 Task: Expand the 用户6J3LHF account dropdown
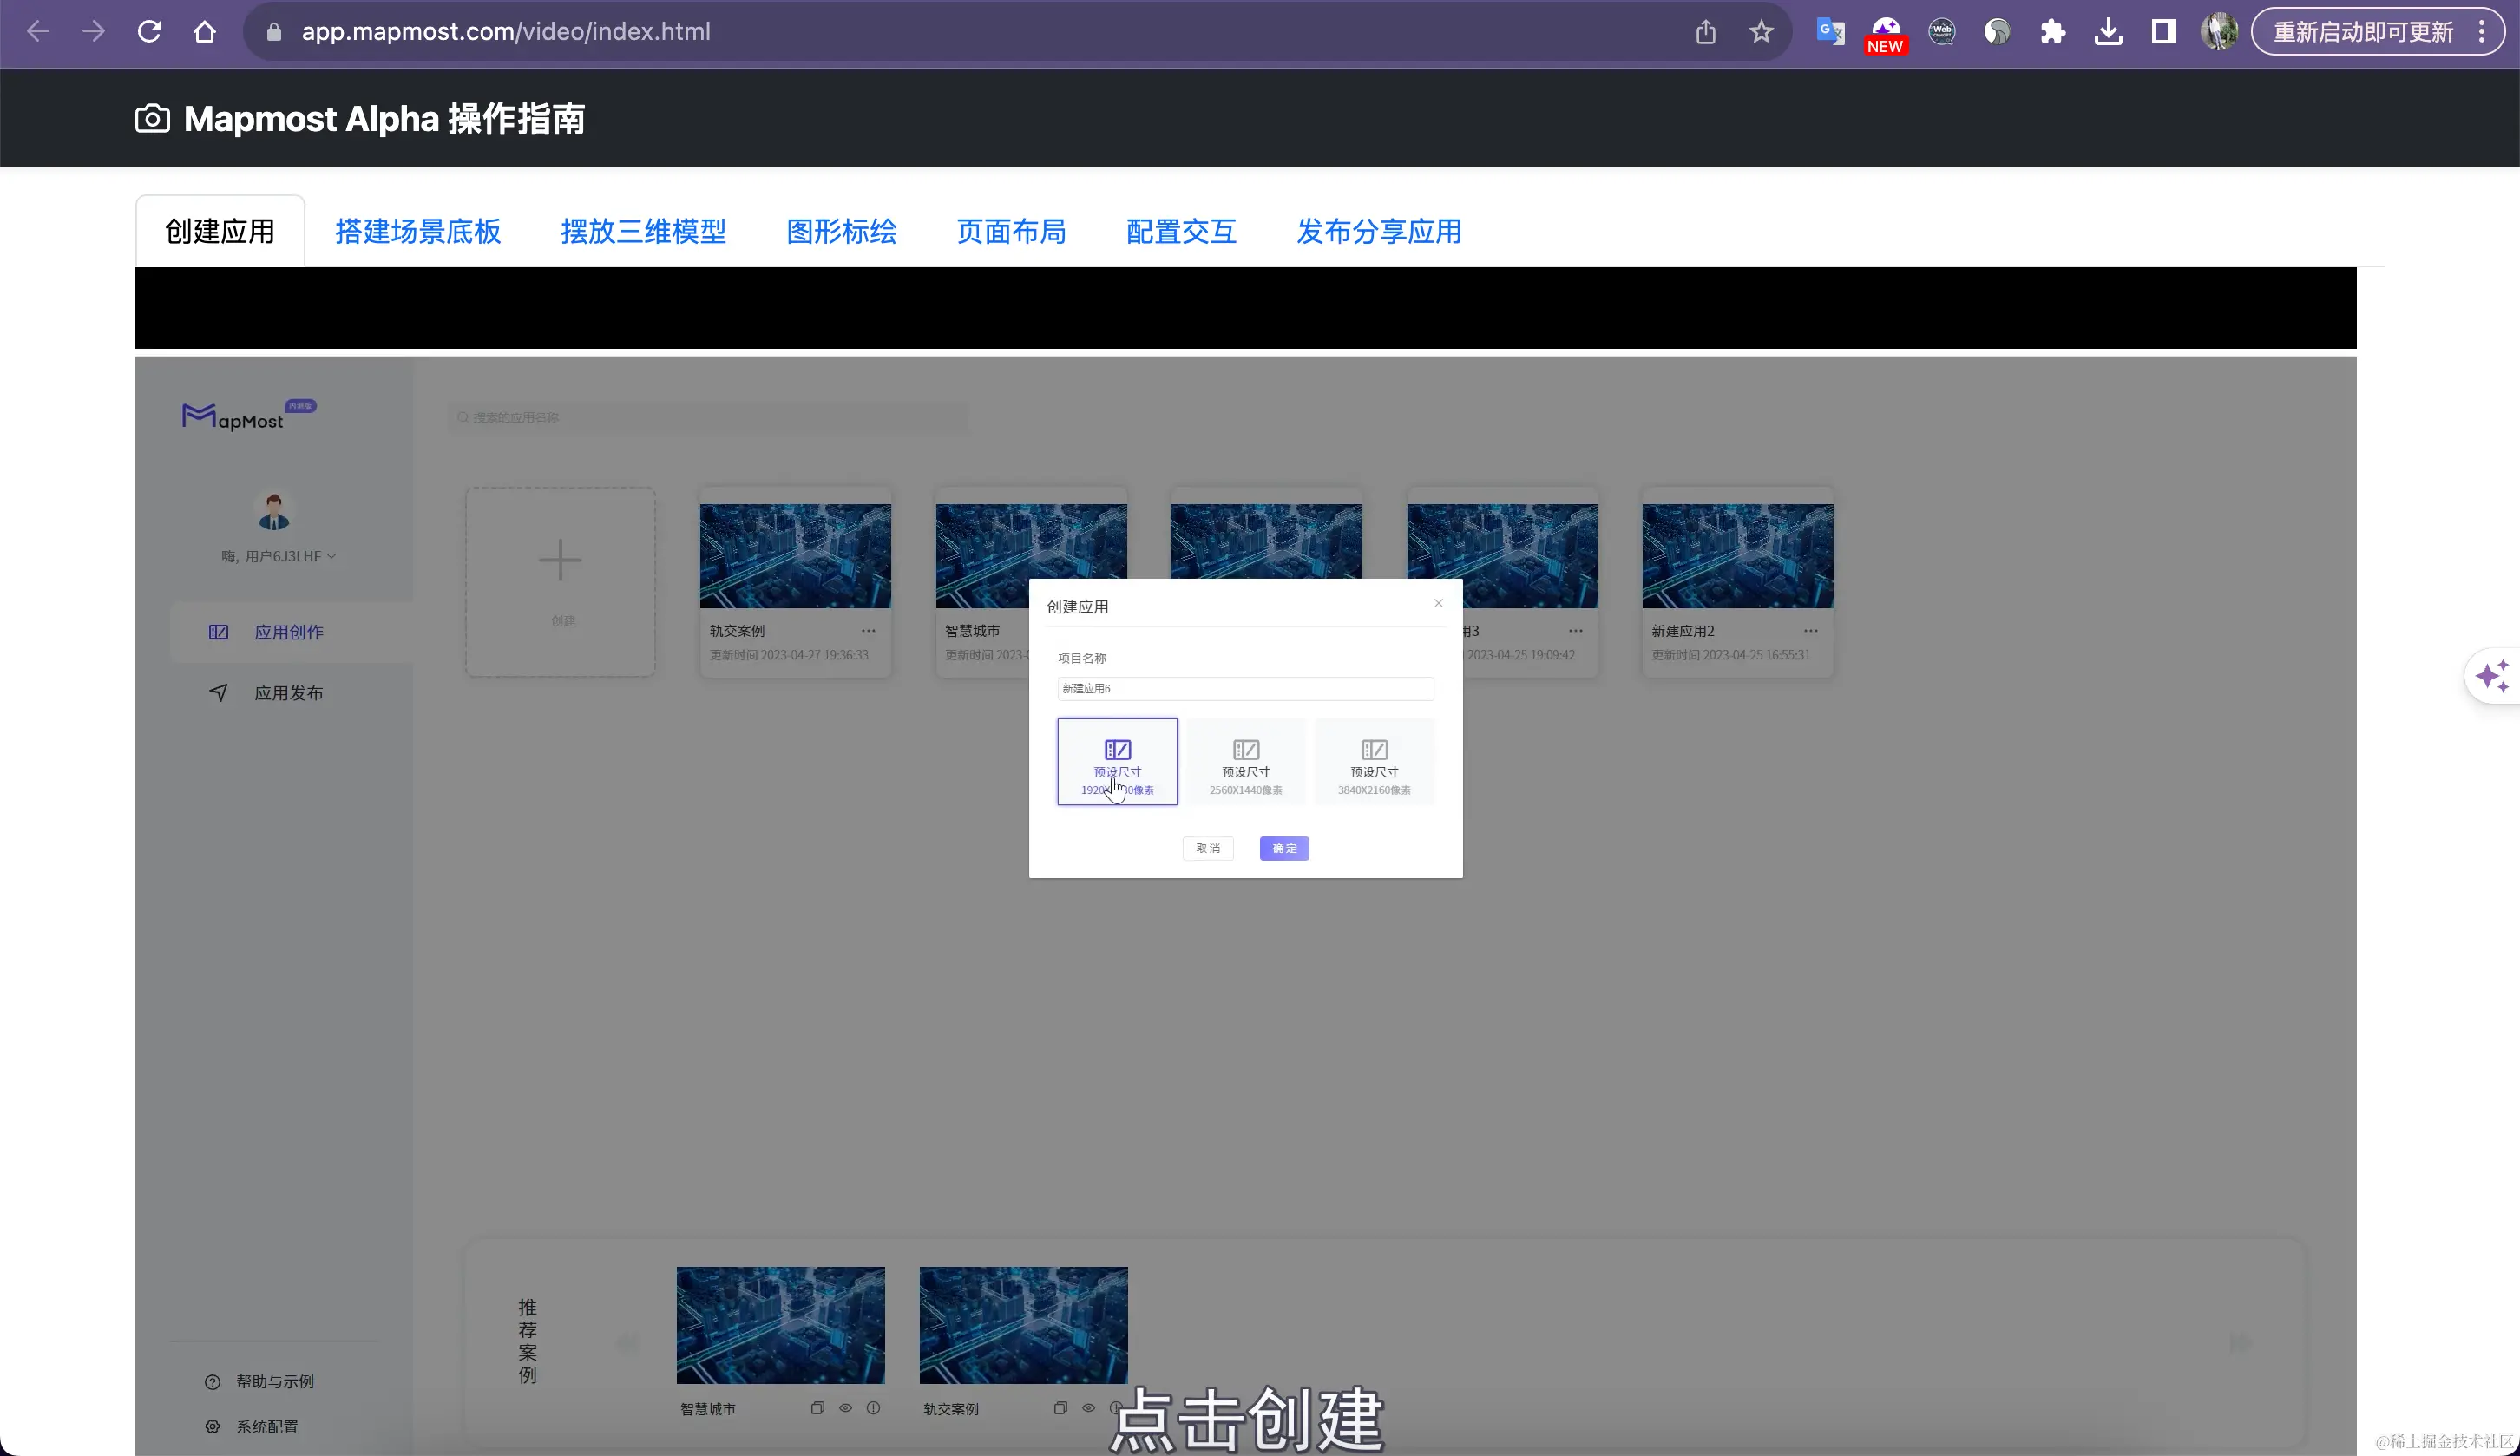[279, 556]
